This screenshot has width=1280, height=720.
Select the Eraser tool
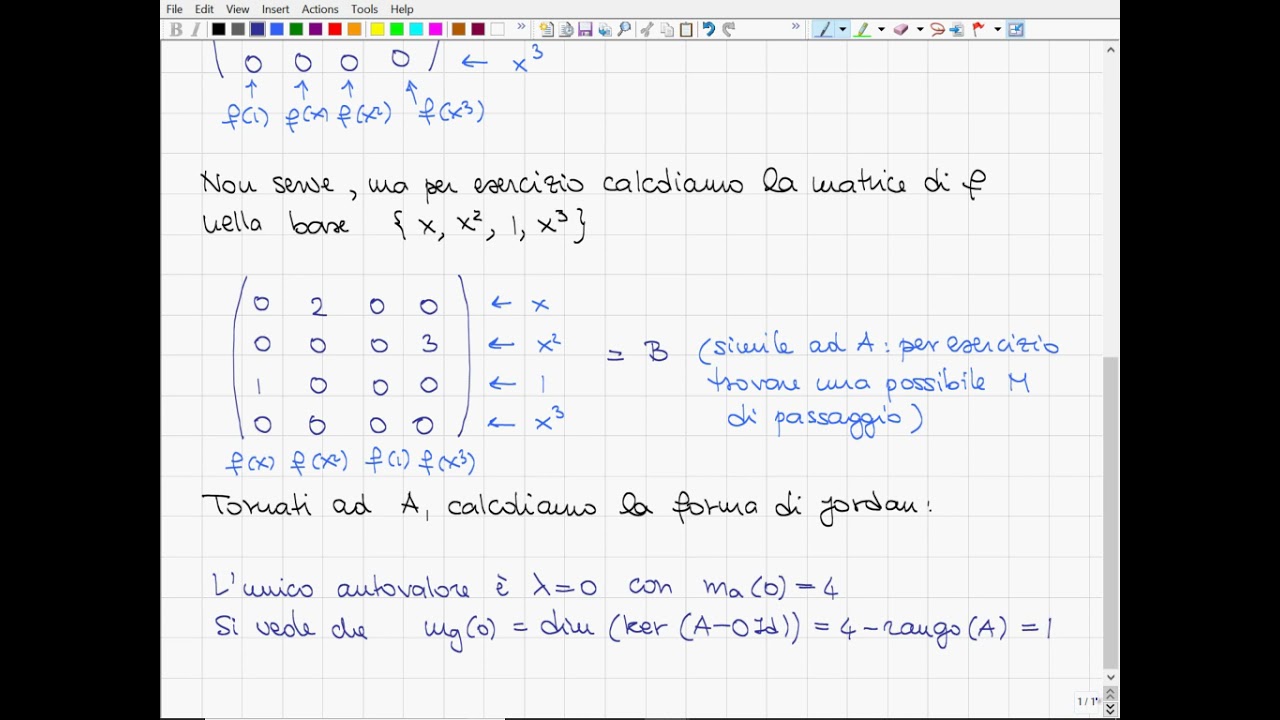[901, 29]
